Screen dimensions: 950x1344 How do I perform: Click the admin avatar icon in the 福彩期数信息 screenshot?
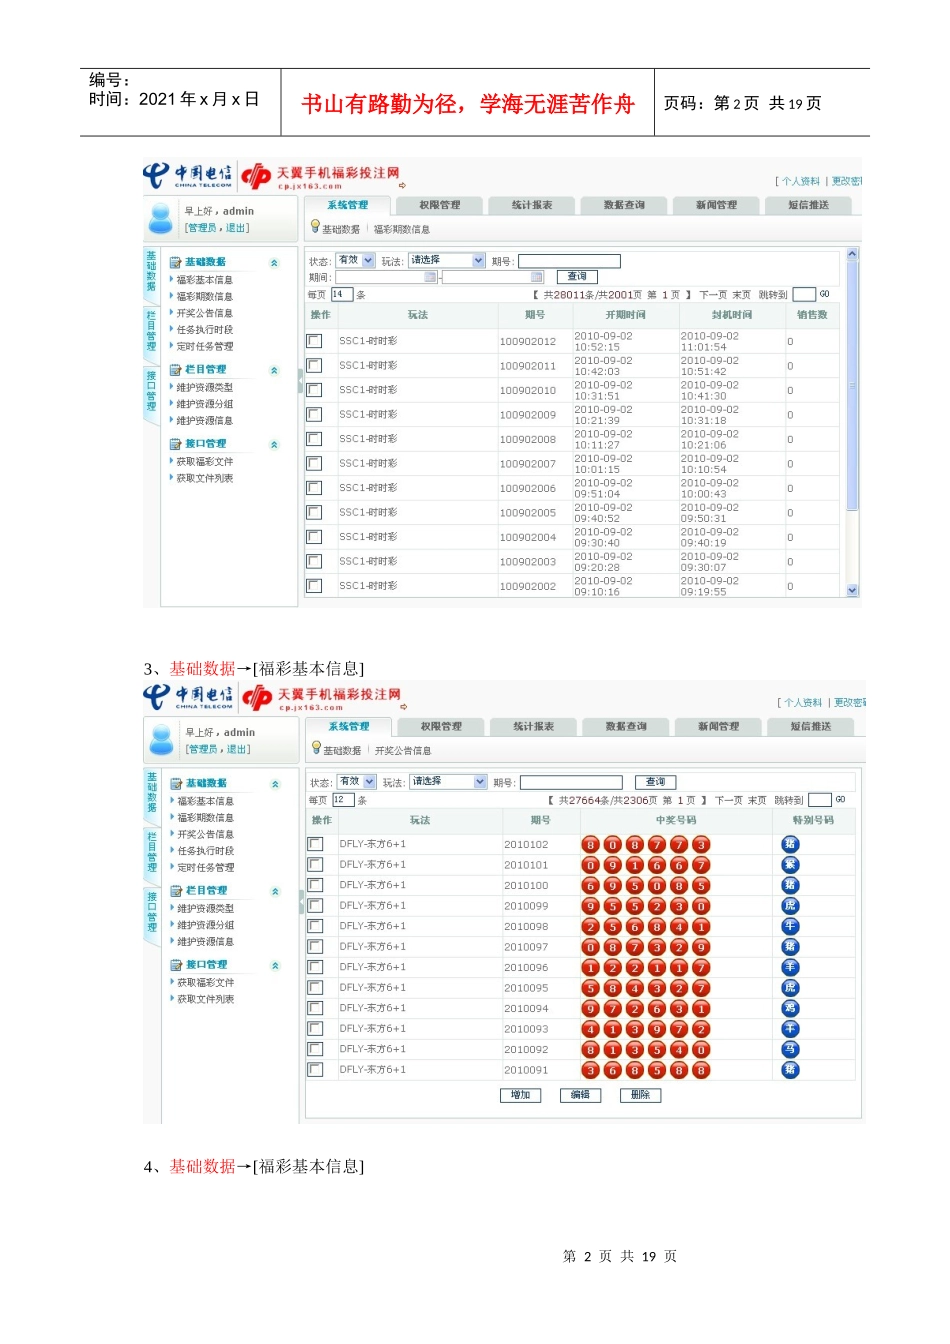[x=160, y=217]
